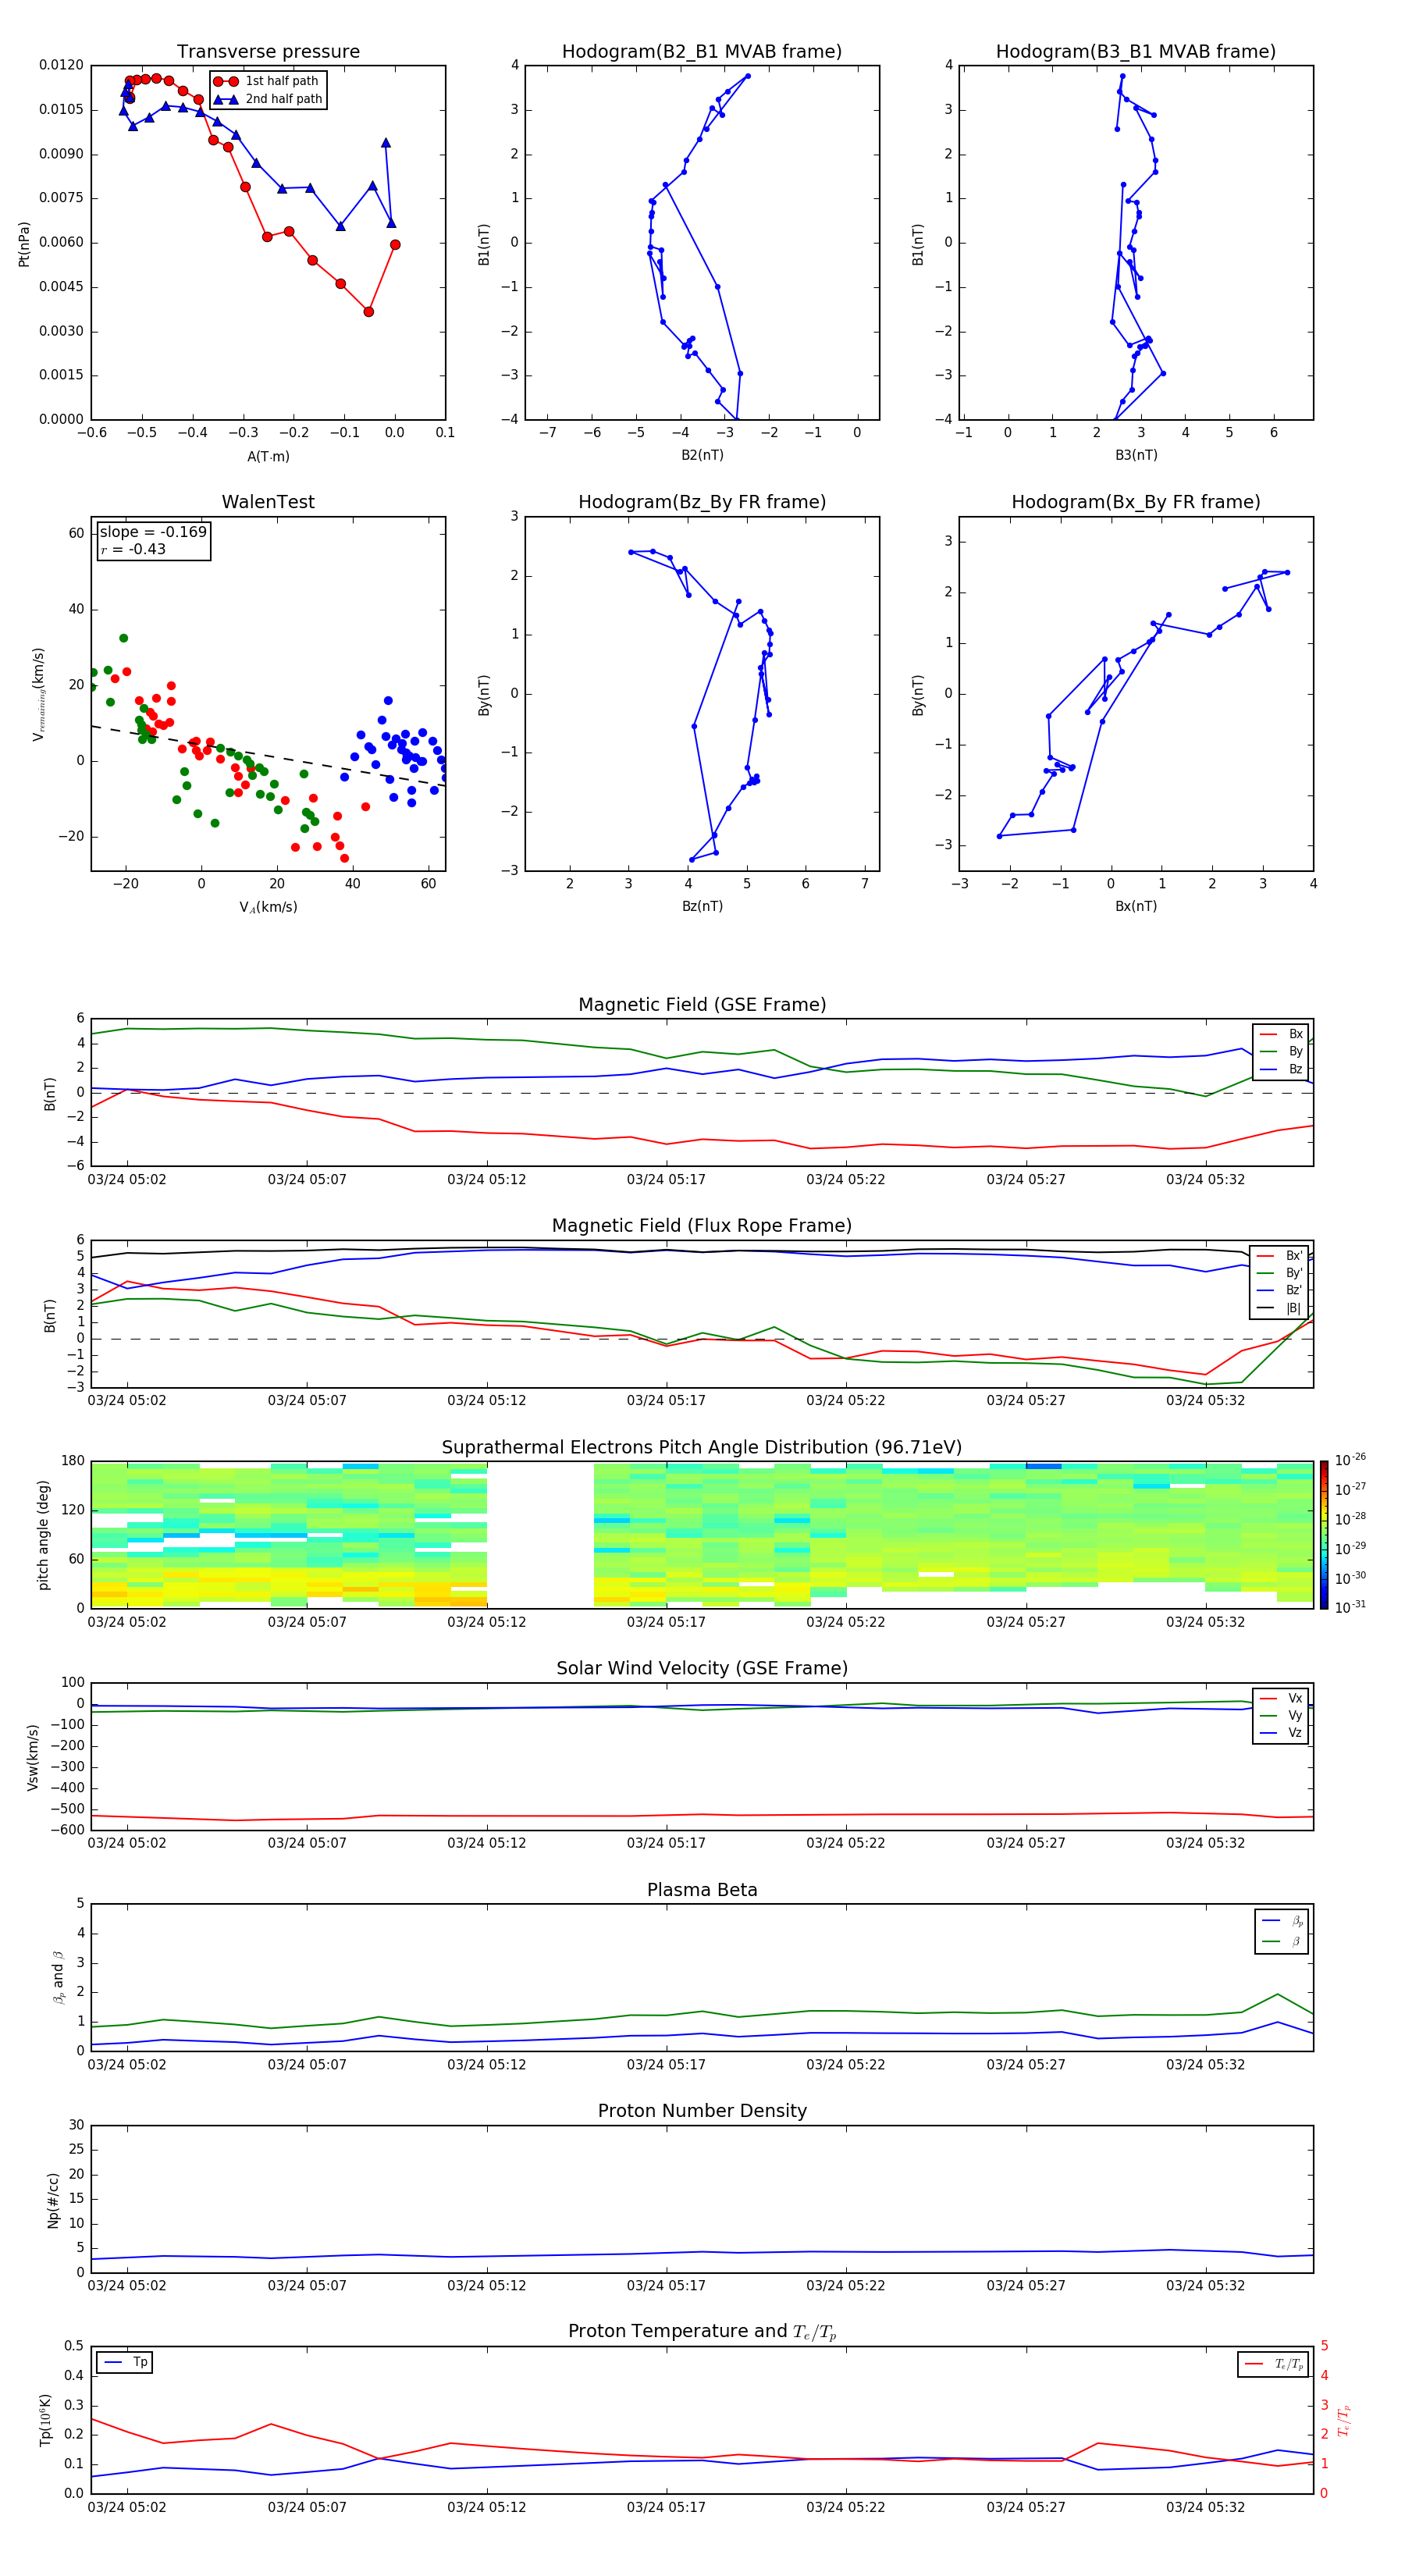Image resolution: width=1405 pixels, height=2576 pixels.
Task: Select Bz in the GSE magnetic field legend
Action: pos(1281,1069)
